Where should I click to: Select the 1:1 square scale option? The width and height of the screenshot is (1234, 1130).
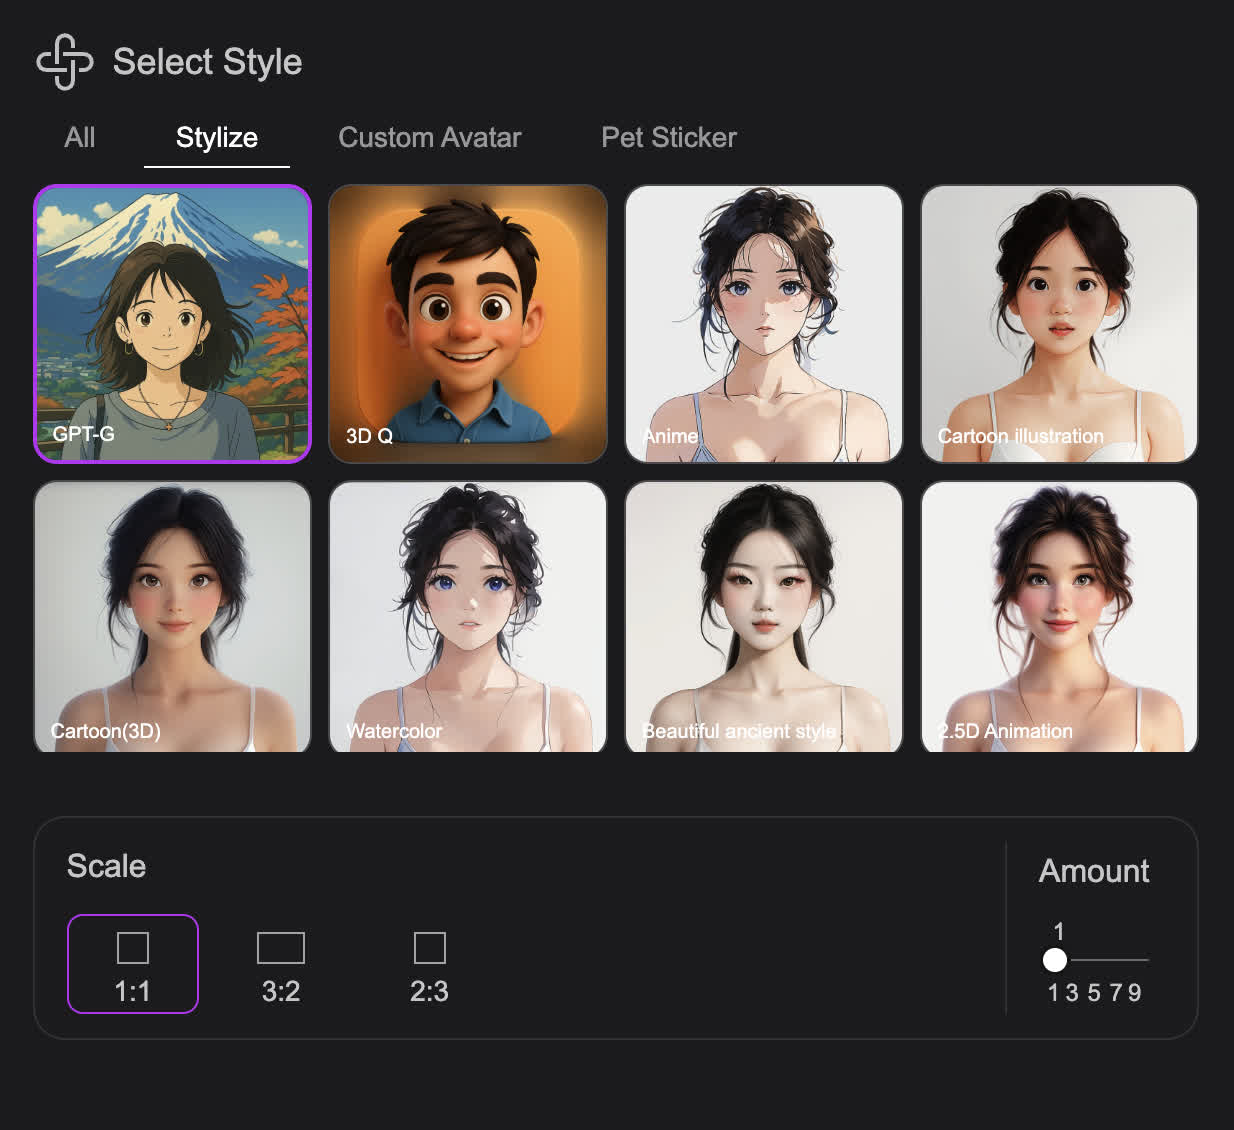[133, 964]
